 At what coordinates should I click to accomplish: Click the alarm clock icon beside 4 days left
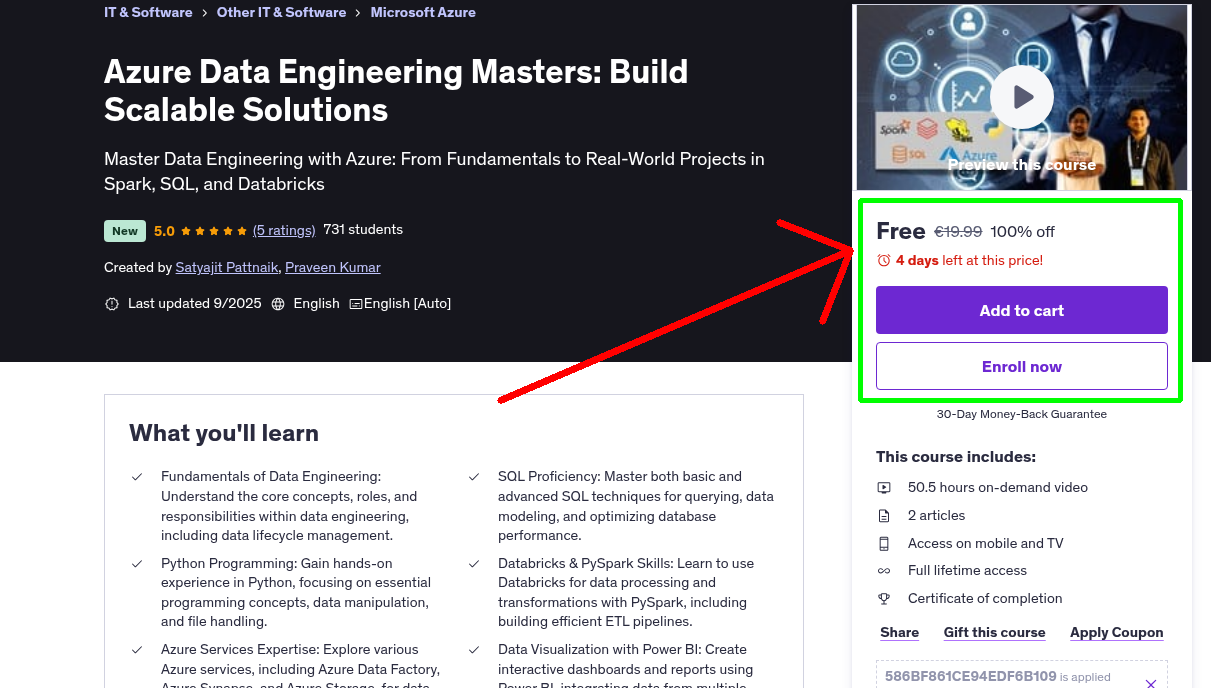click(884, 260)
